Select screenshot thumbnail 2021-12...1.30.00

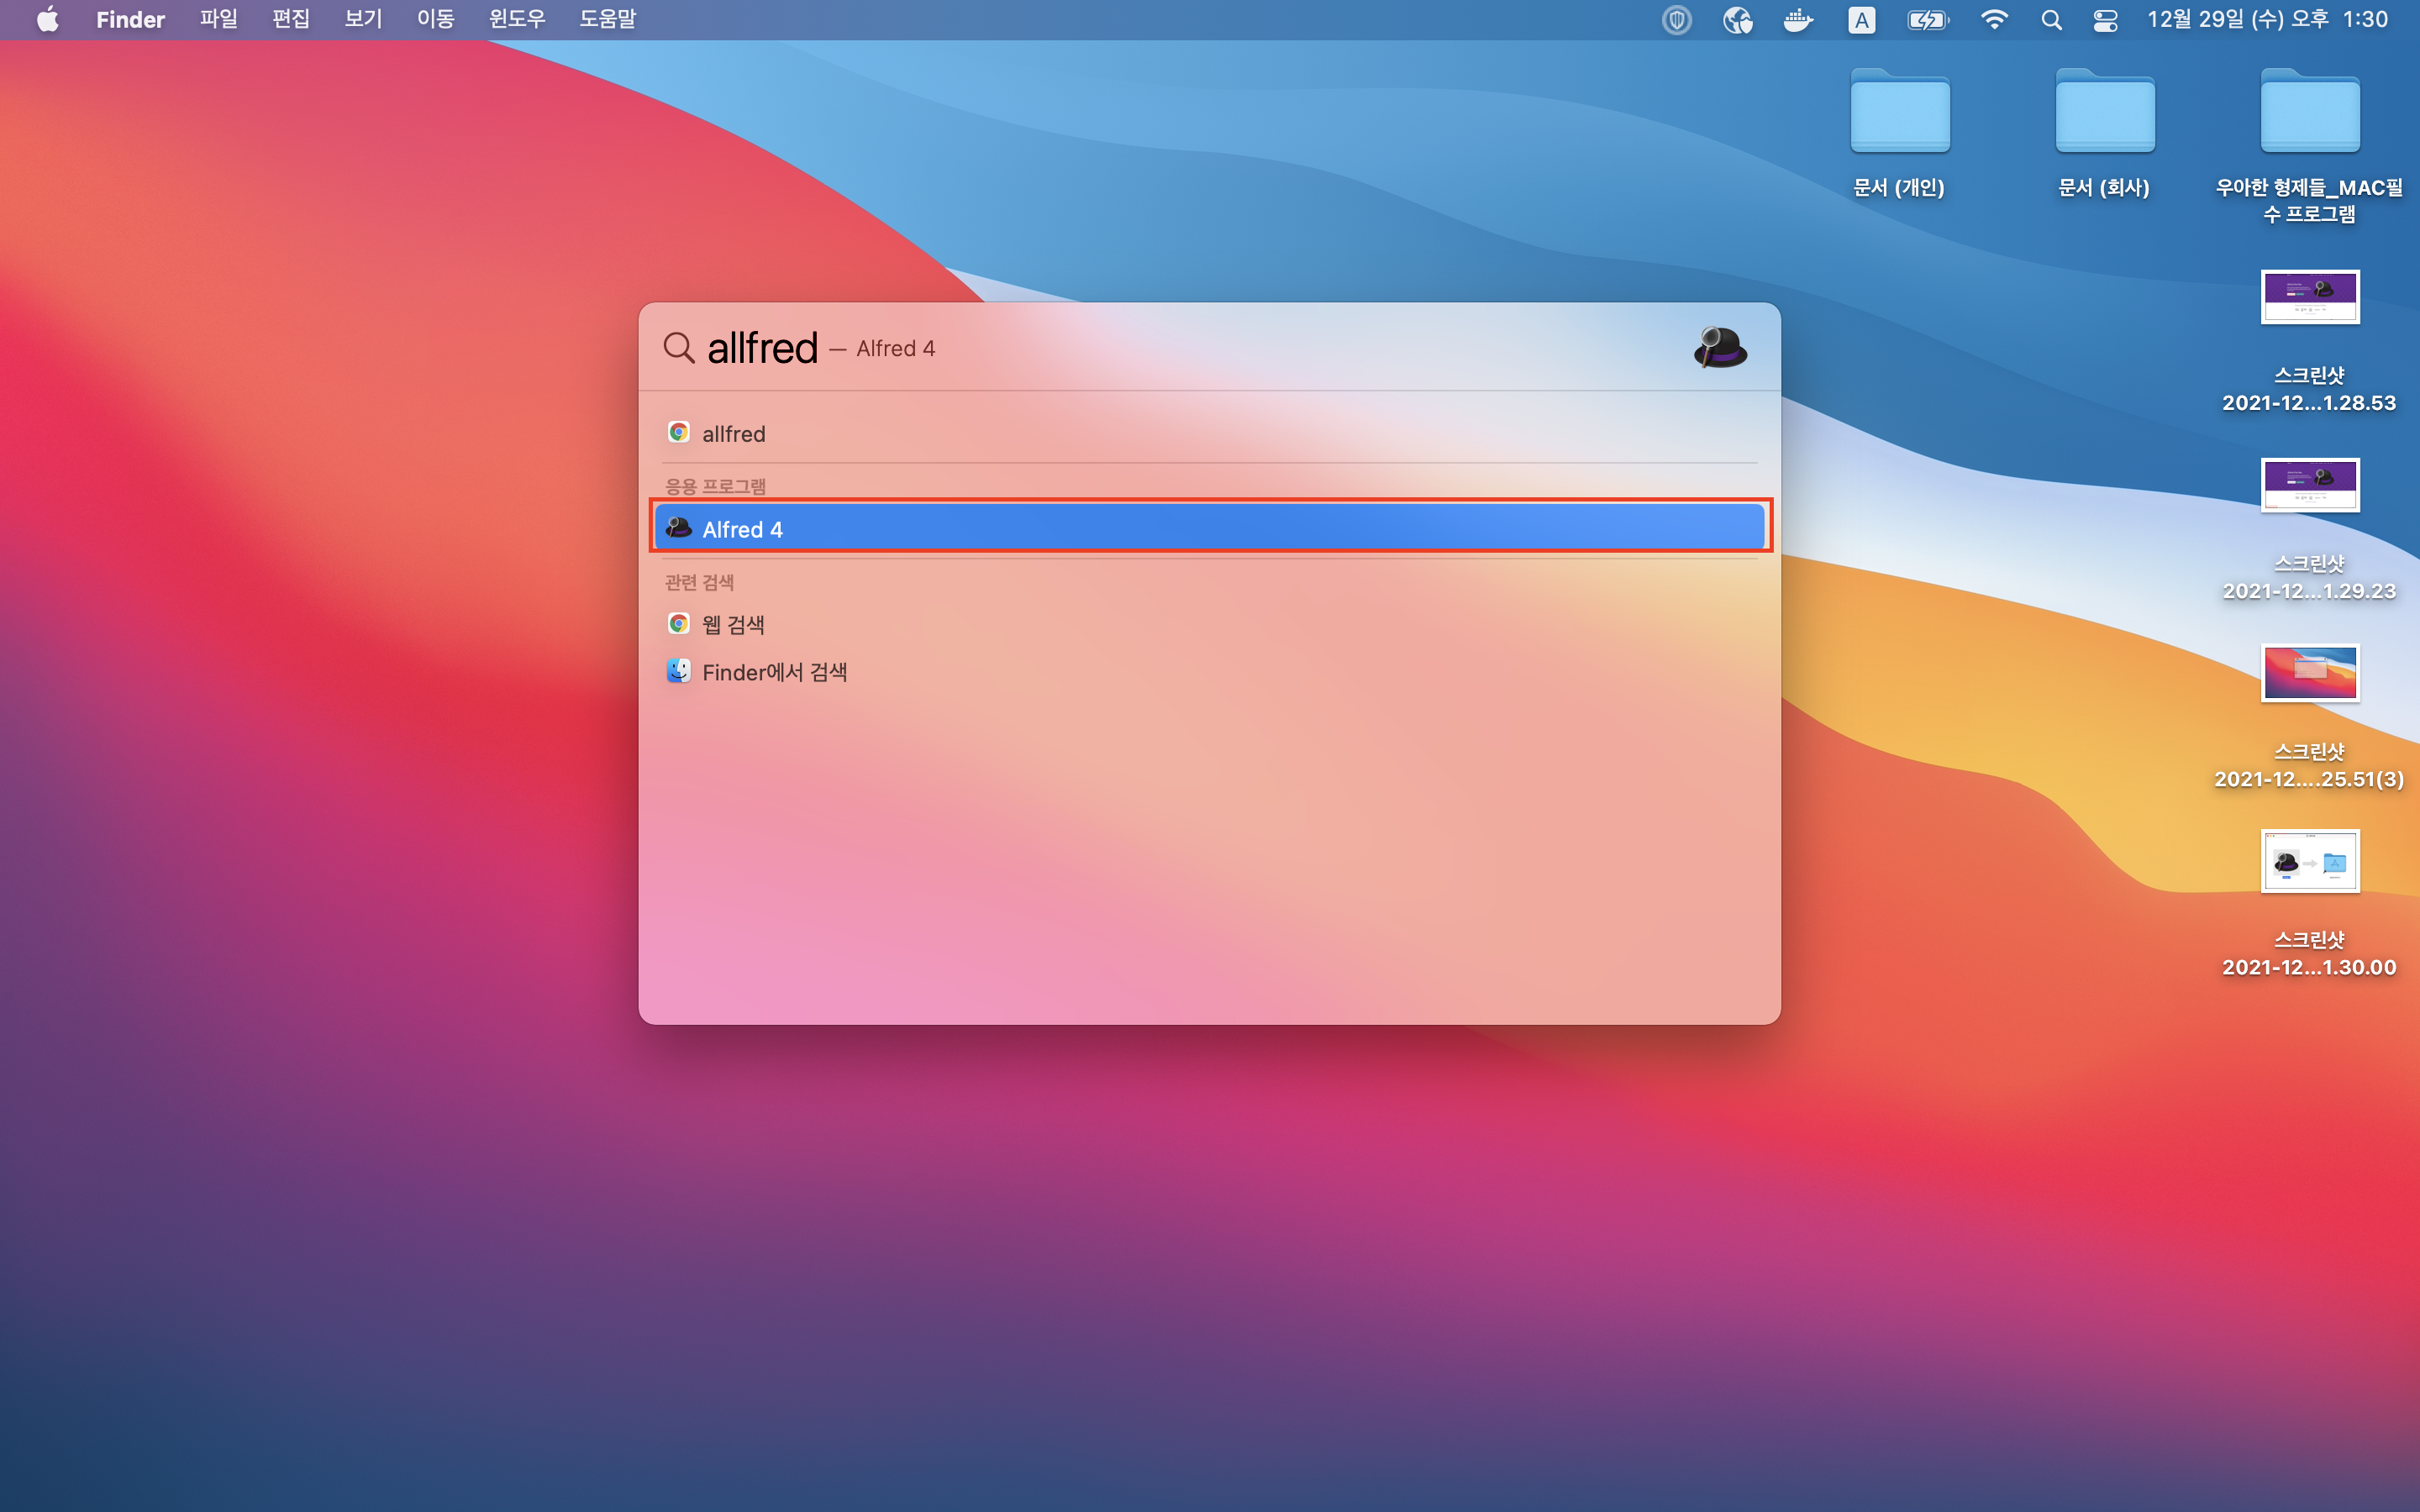2309,861
